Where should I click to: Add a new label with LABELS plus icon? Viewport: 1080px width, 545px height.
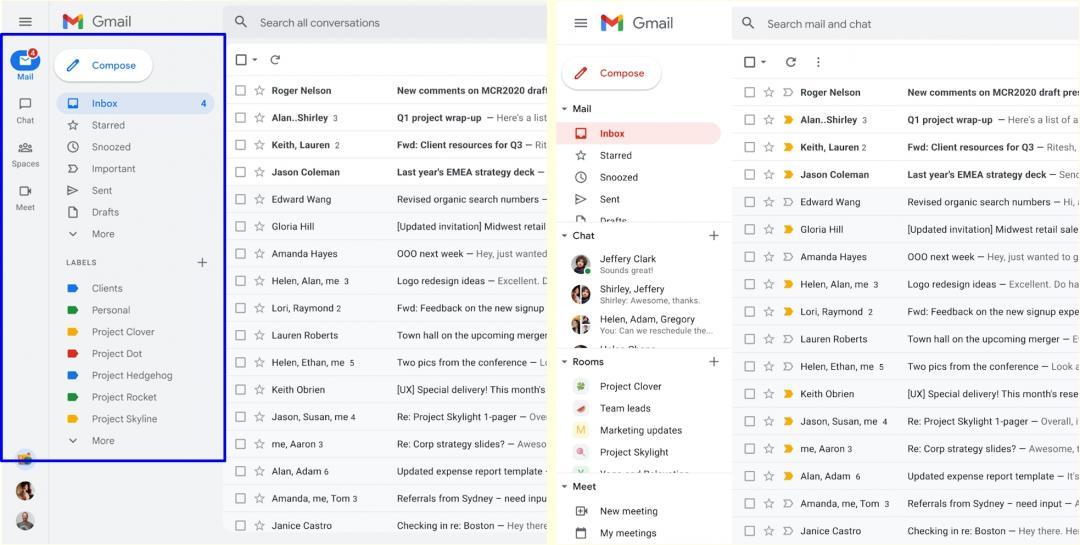click(x=202, y=263)
